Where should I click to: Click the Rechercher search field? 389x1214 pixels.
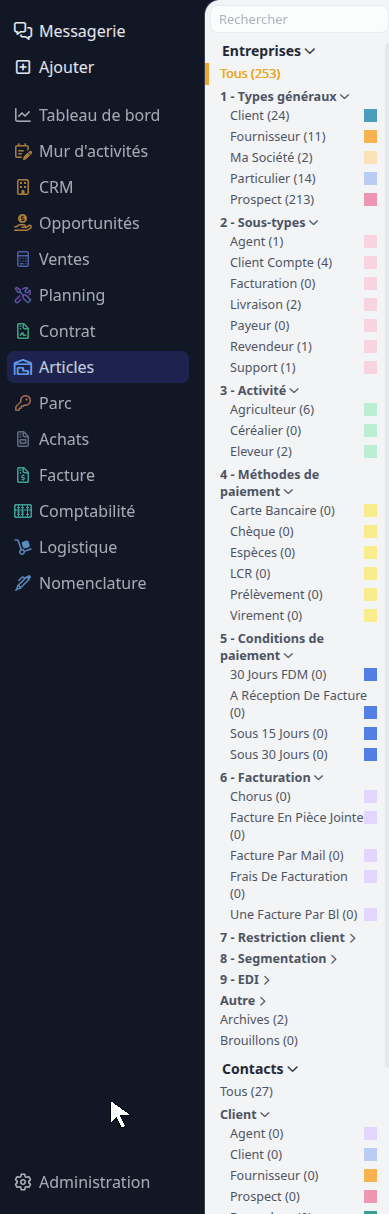(298, 19)
